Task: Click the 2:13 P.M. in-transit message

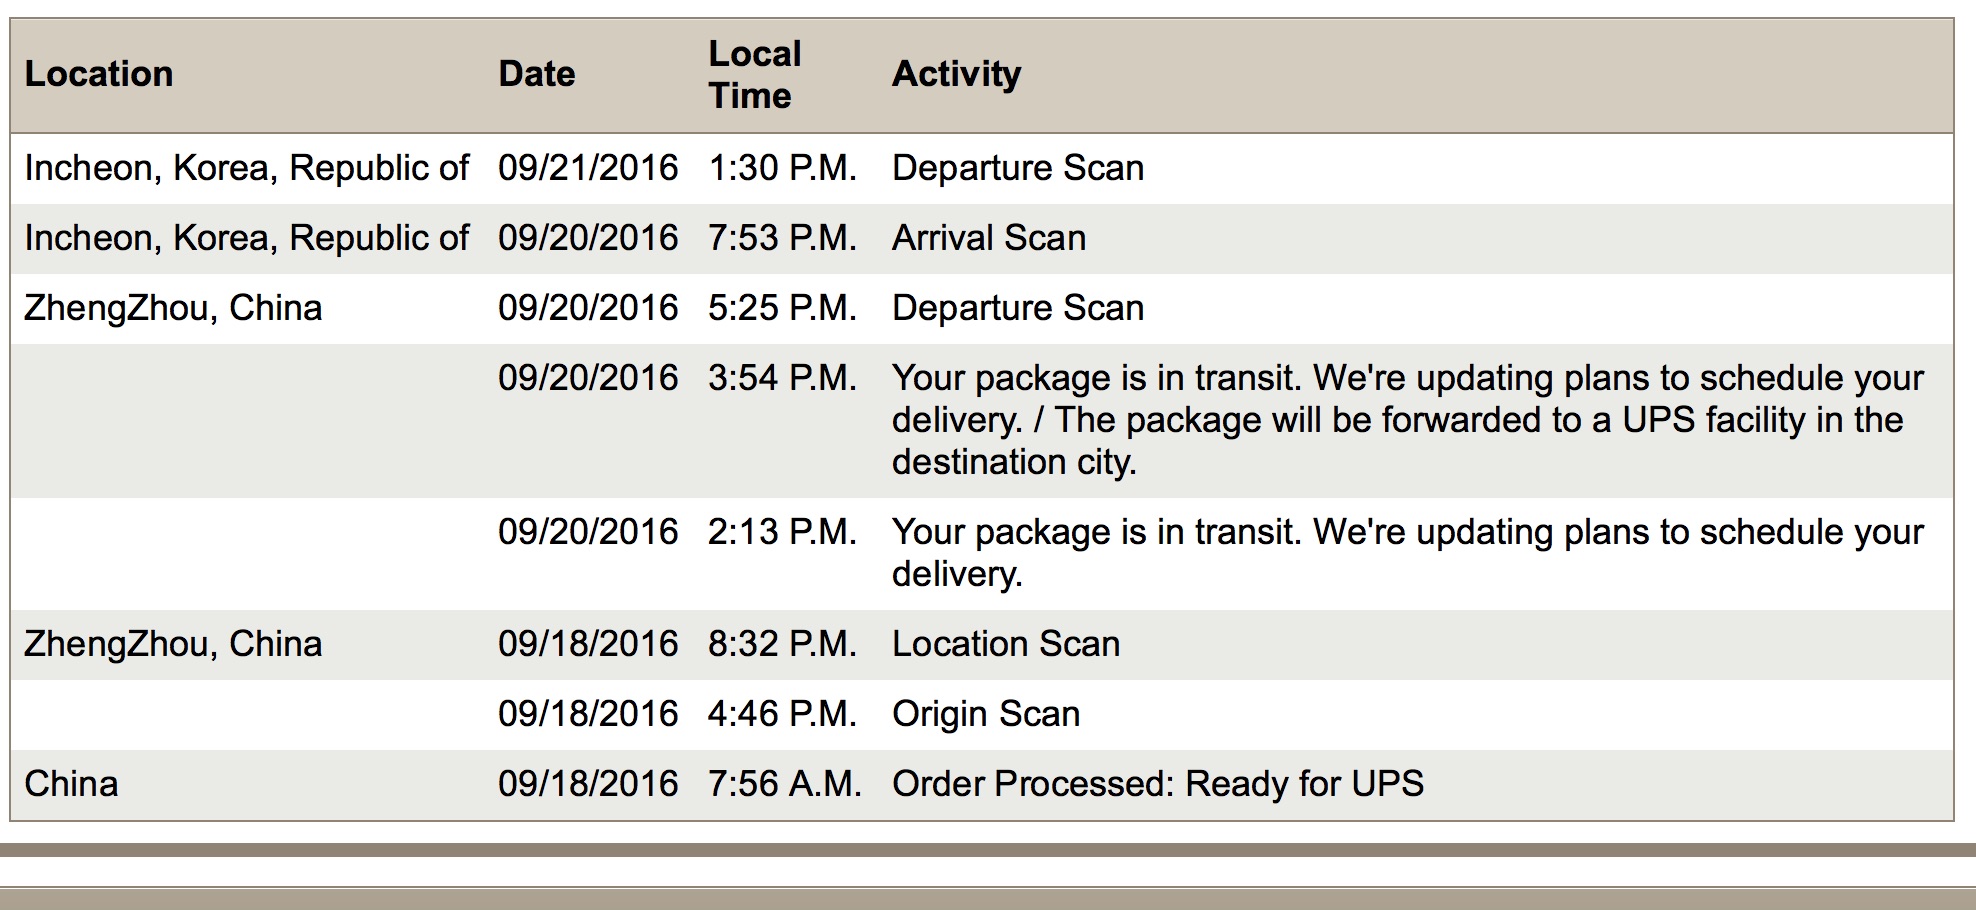Action: [1400, 550]
